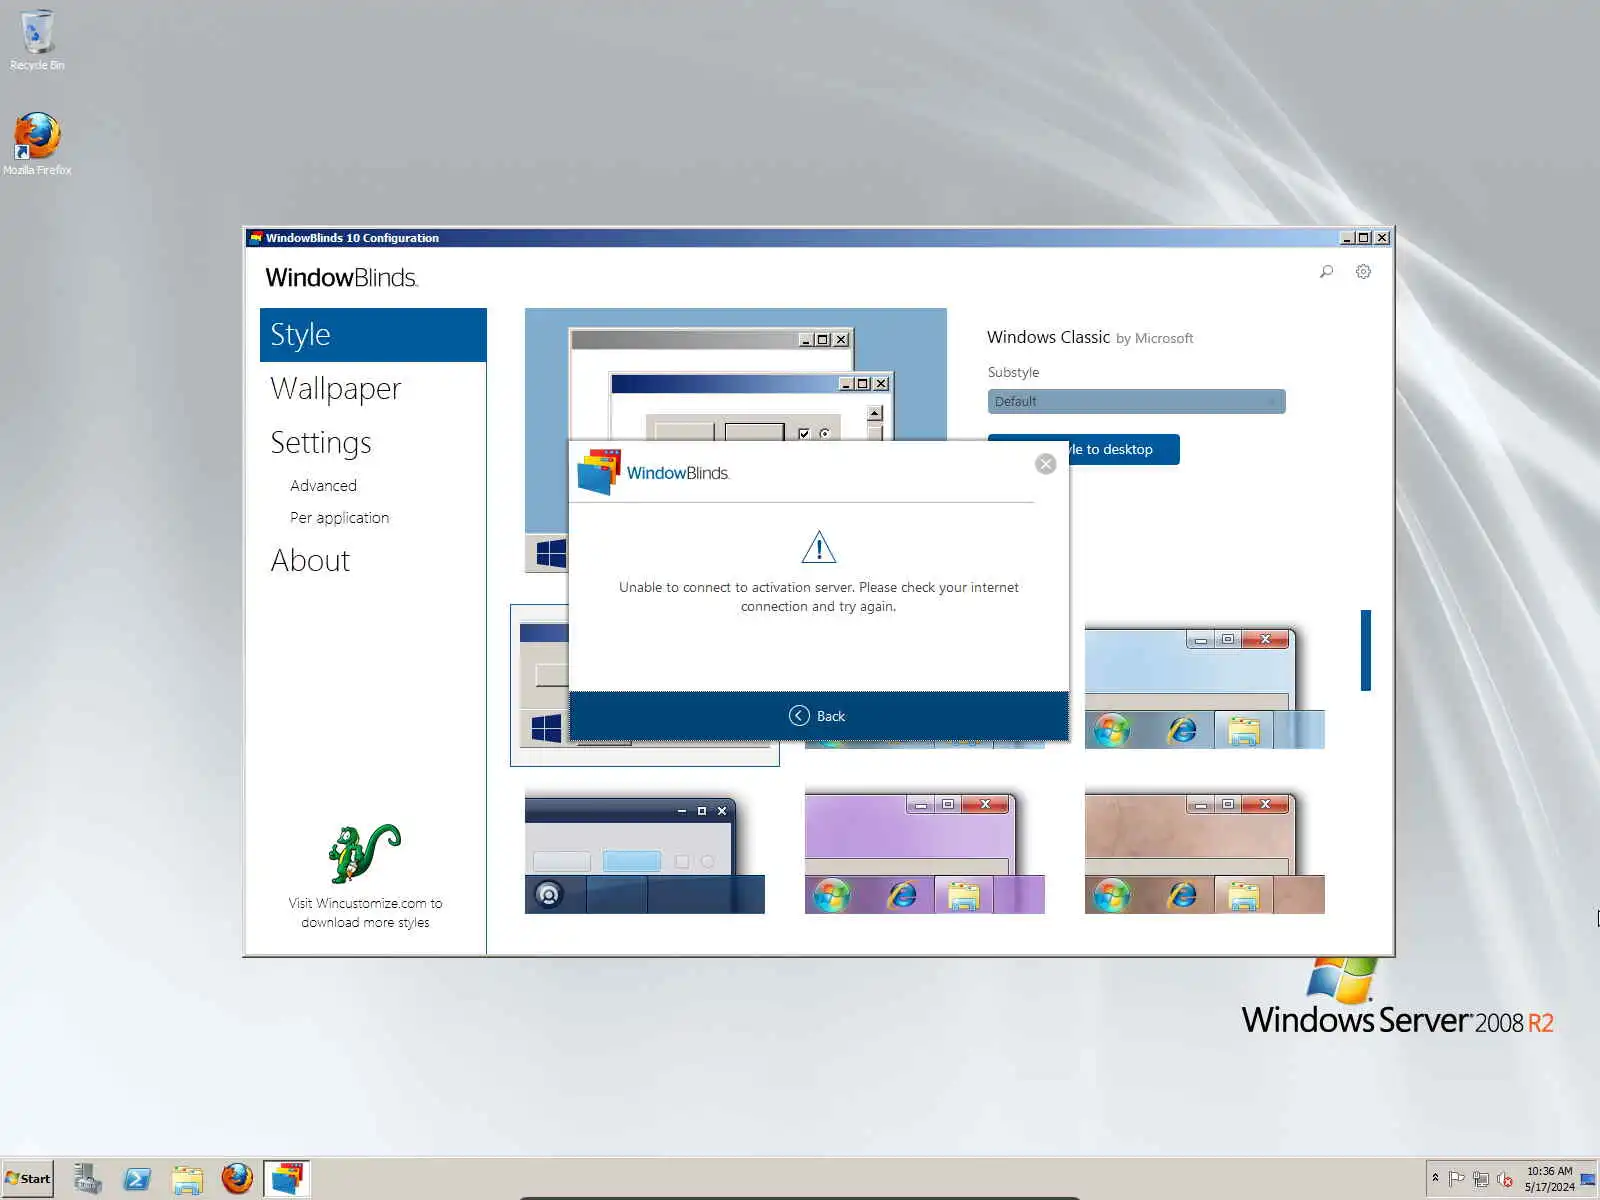Click the WindowBlinds logo in dialog
The height and width of the screenshot is (1200, 1600).
click(x=654, y=472)
